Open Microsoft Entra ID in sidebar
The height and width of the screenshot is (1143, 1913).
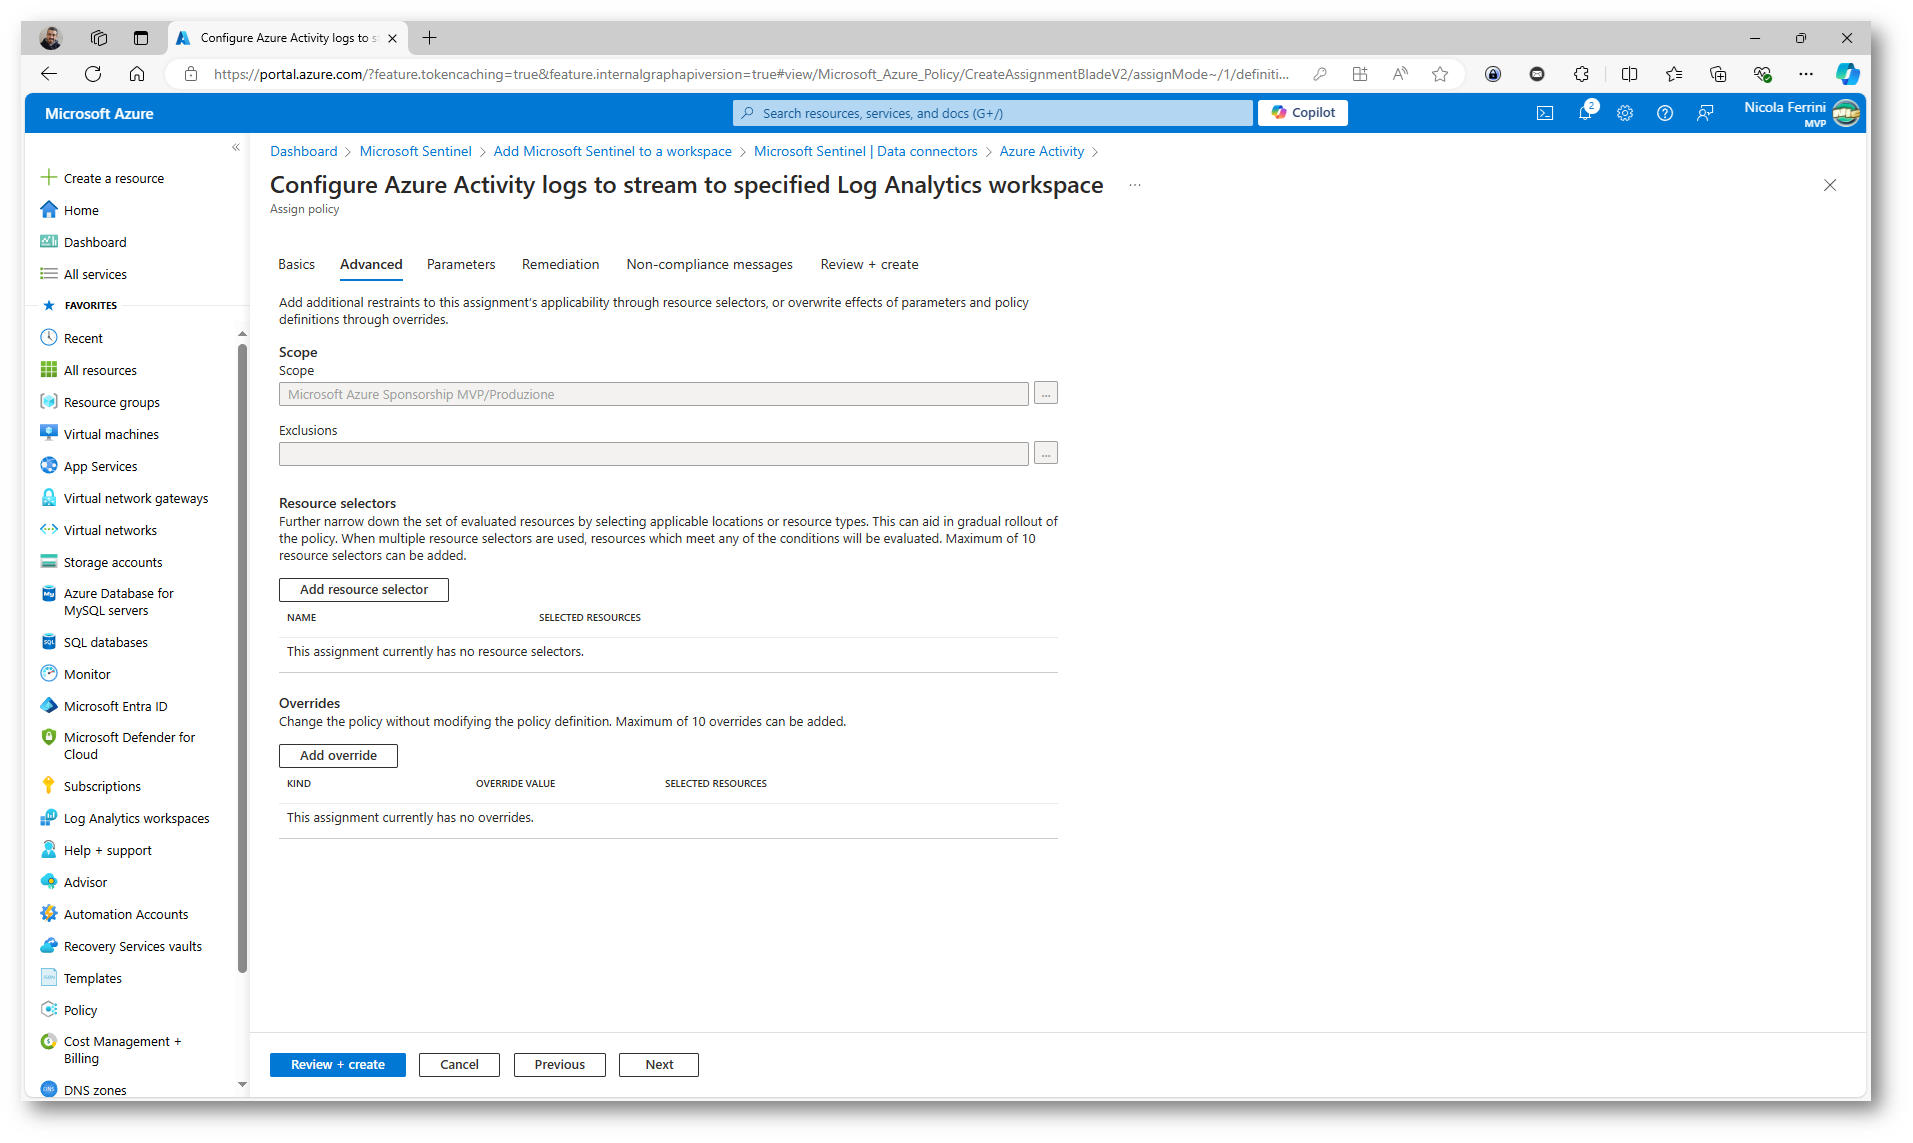[x=115, y=706]
